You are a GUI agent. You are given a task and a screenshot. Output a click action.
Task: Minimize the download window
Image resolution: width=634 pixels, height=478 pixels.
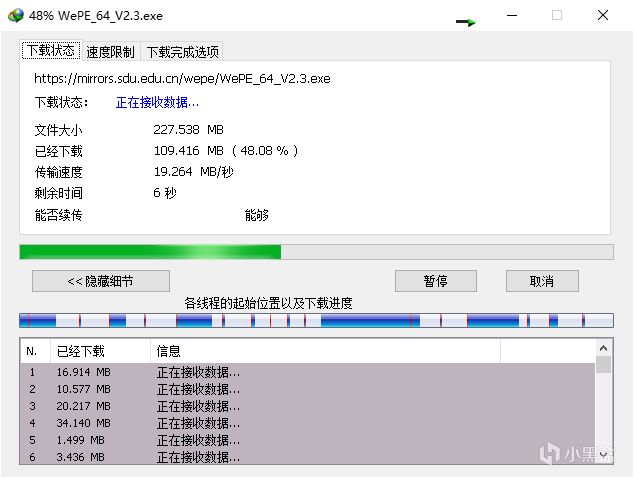[x=512, y=15]
